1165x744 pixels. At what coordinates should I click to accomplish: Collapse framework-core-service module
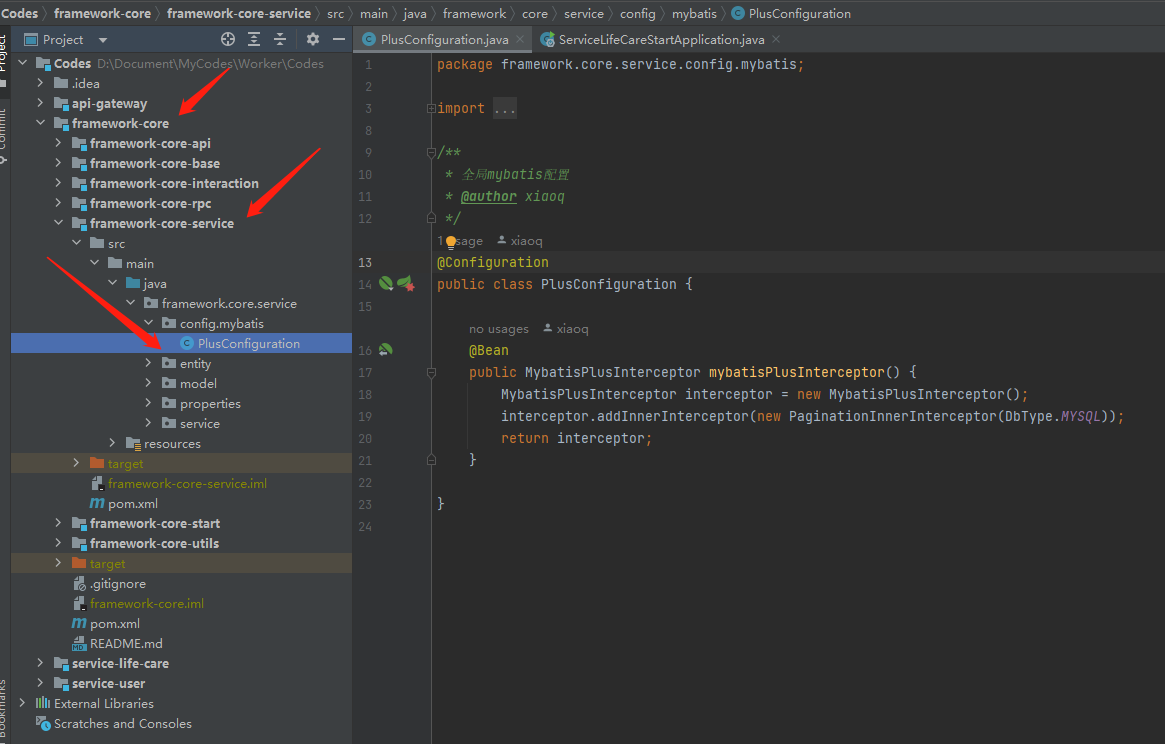point(59,223)
